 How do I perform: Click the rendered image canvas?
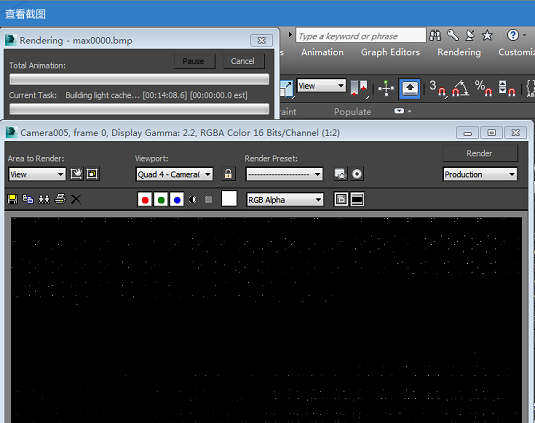tap(266, 320)
